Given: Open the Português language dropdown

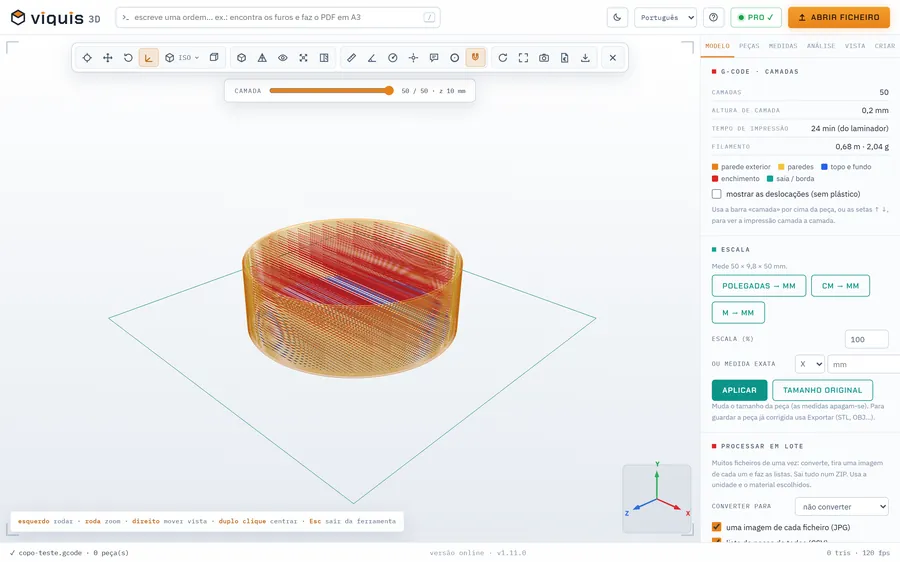Looking at the screenshot, I should pyautogui.click(x=665, y=17).
